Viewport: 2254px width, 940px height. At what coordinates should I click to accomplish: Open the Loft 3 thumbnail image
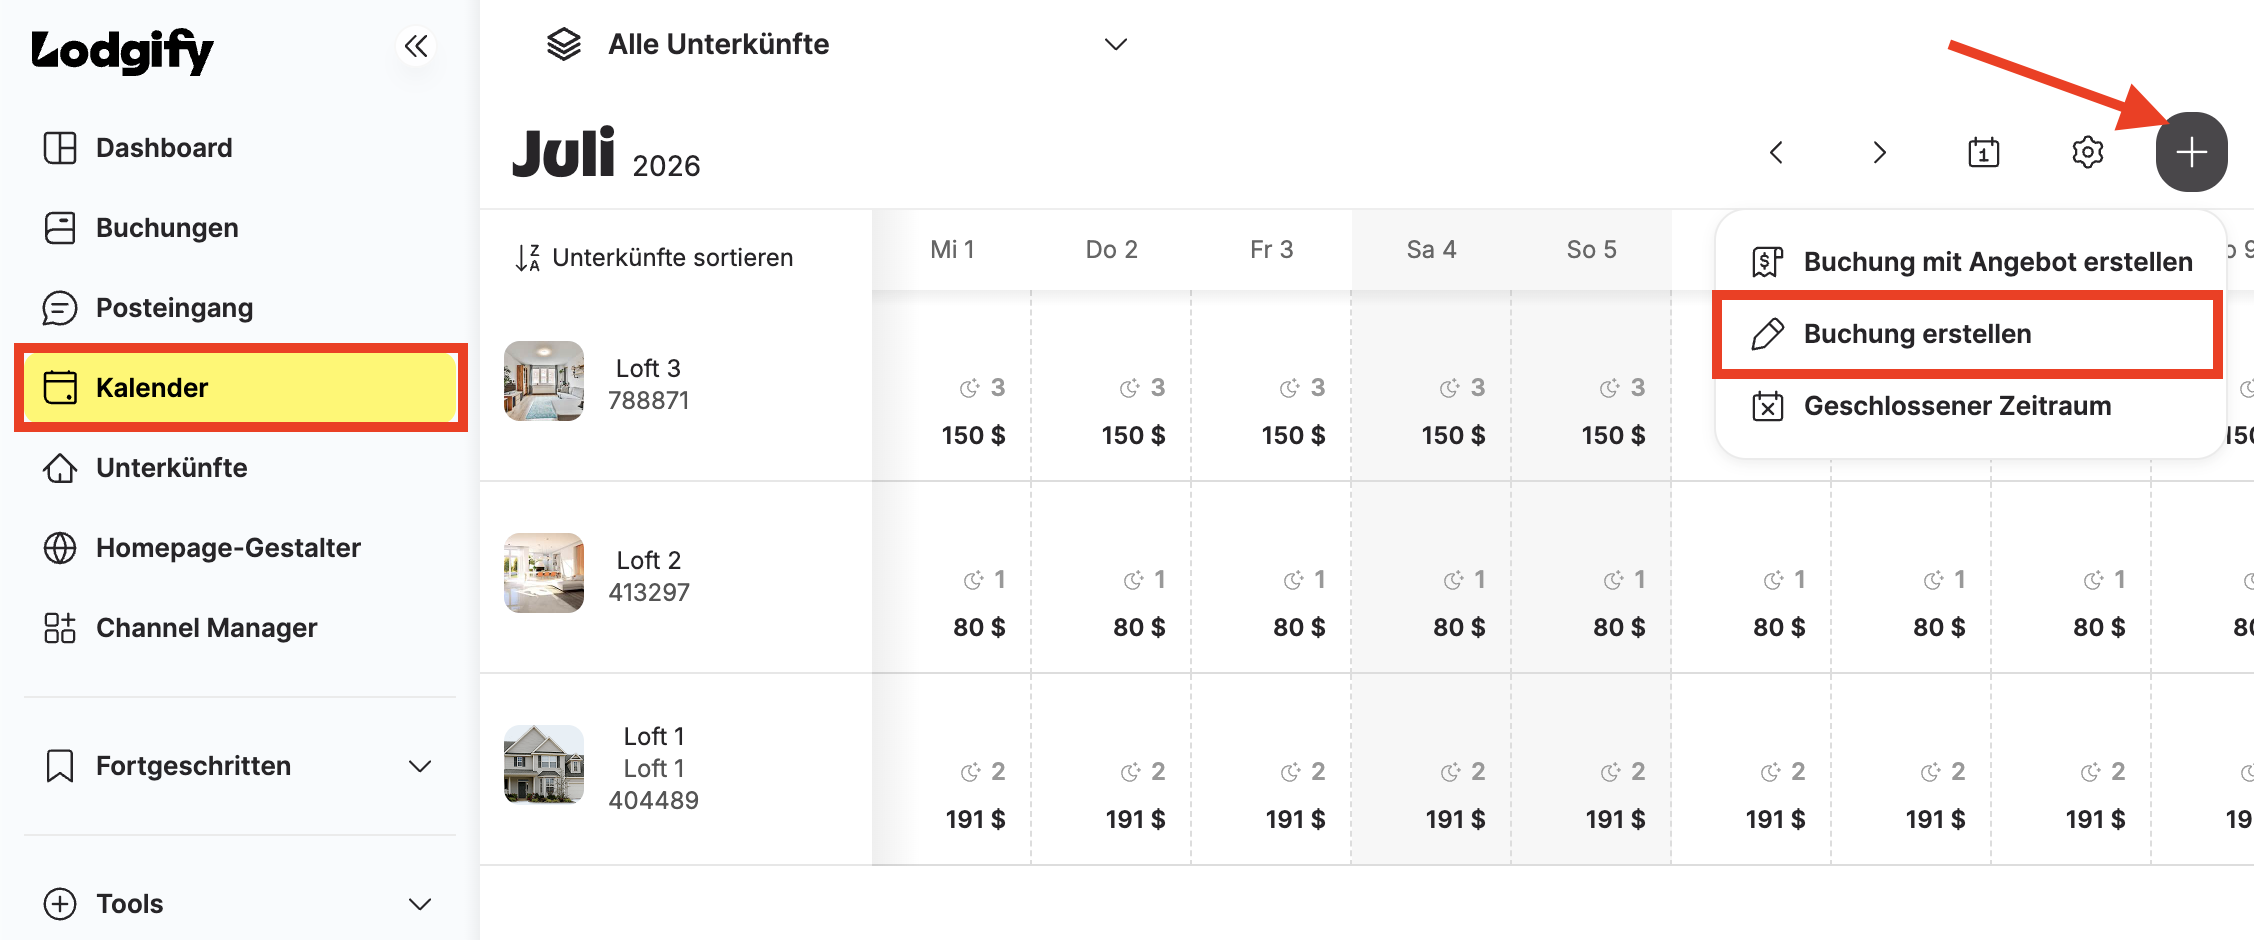tap(544, 381)
